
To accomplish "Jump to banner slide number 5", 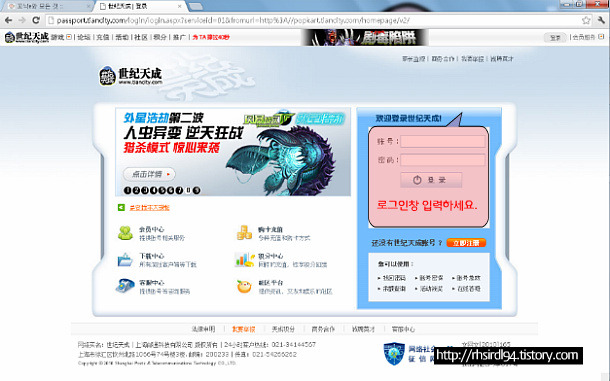I will [162, 190].
